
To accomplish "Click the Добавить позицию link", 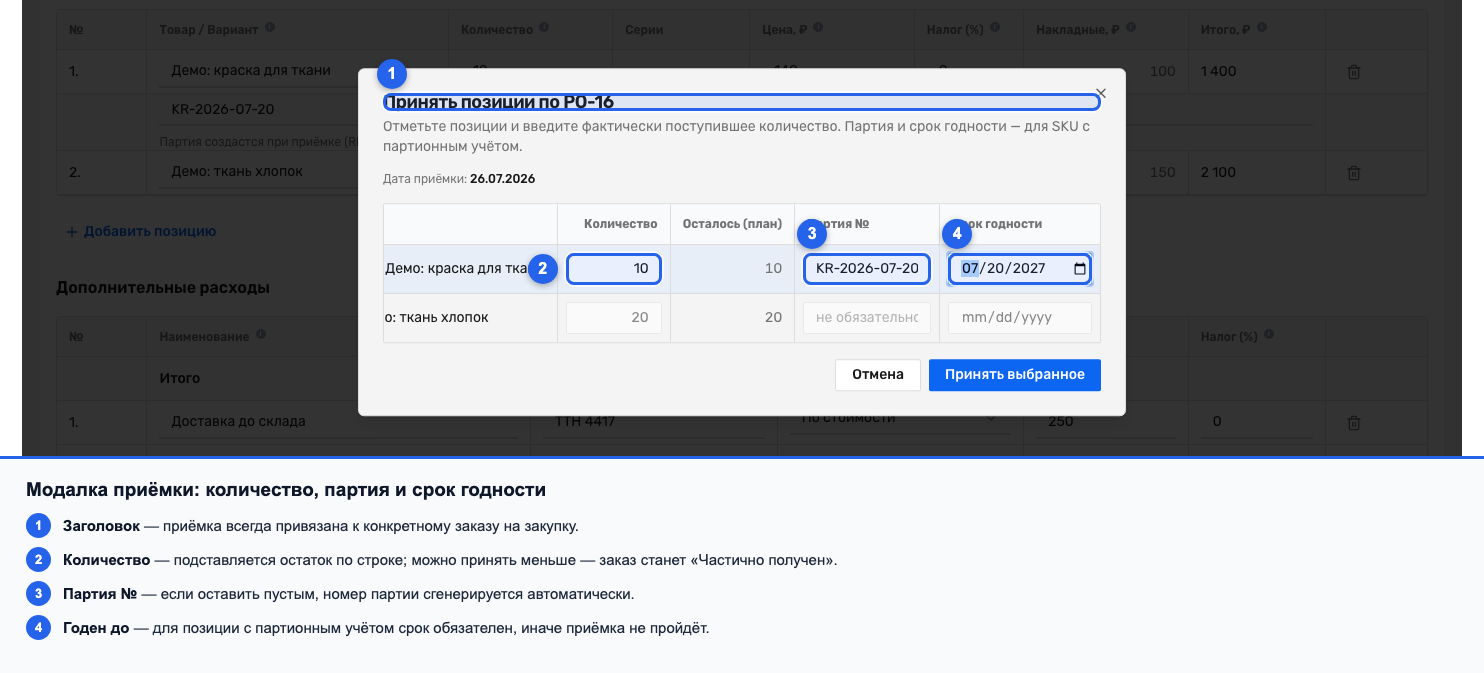I will point(141,231).
